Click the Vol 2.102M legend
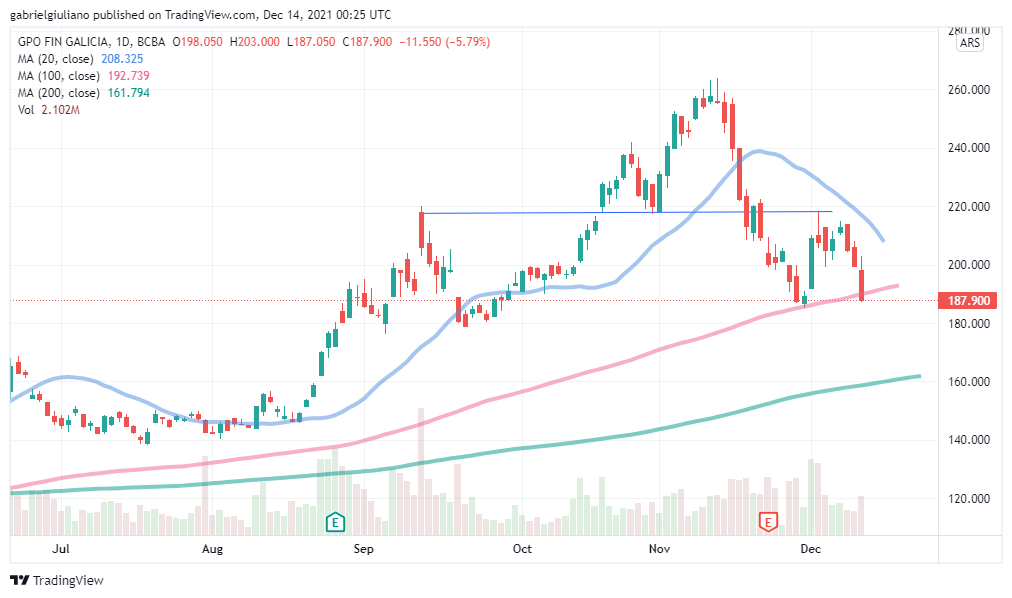 [48, 110]
